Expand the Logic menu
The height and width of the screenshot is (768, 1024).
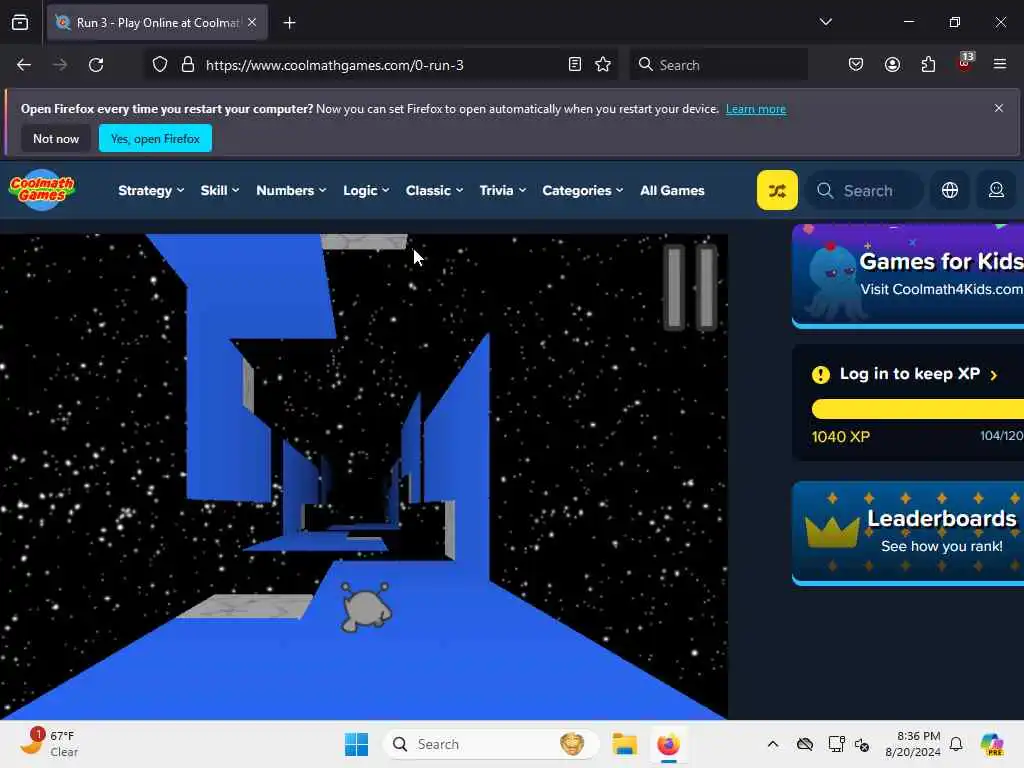(x=366, y=190)
